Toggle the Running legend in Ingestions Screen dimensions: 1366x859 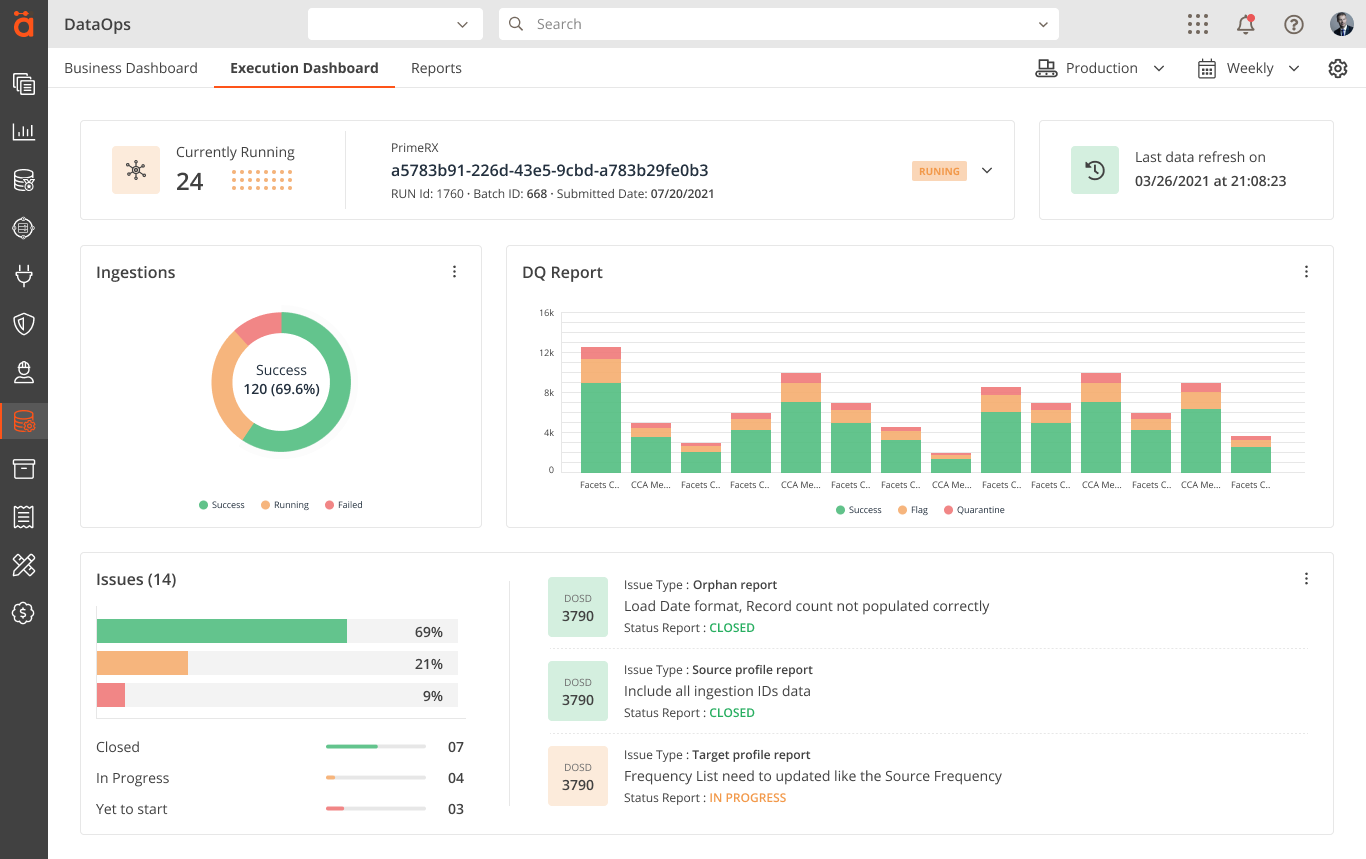285,505
